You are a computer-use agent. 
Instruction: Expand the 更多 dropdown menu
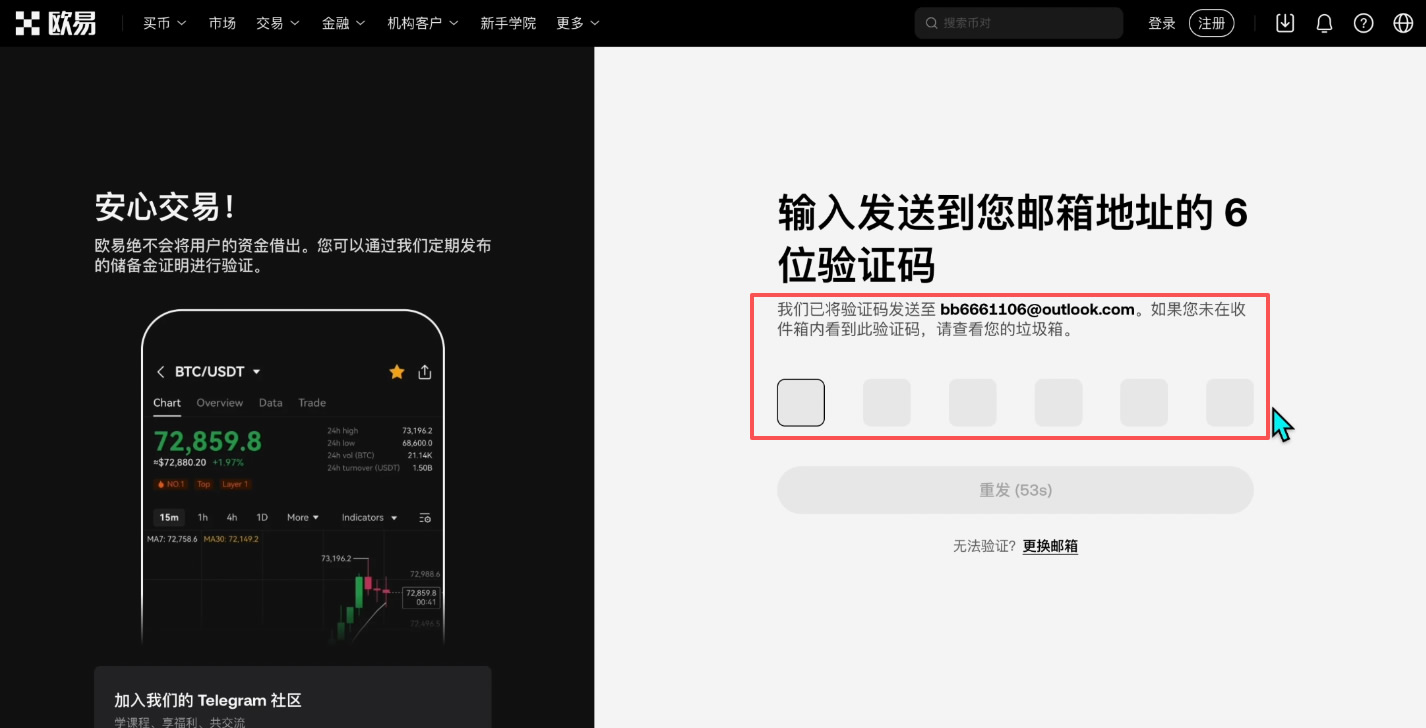tap(577, 22)
